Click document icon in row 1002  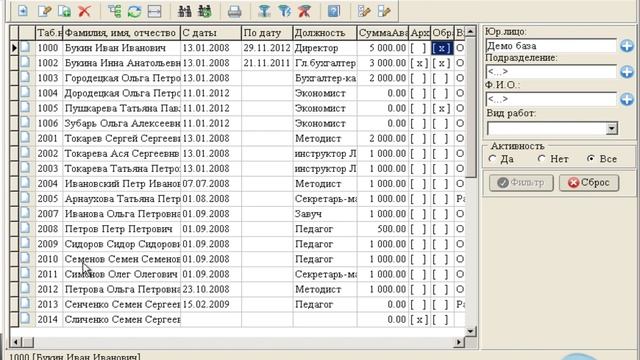click(25, 62)
